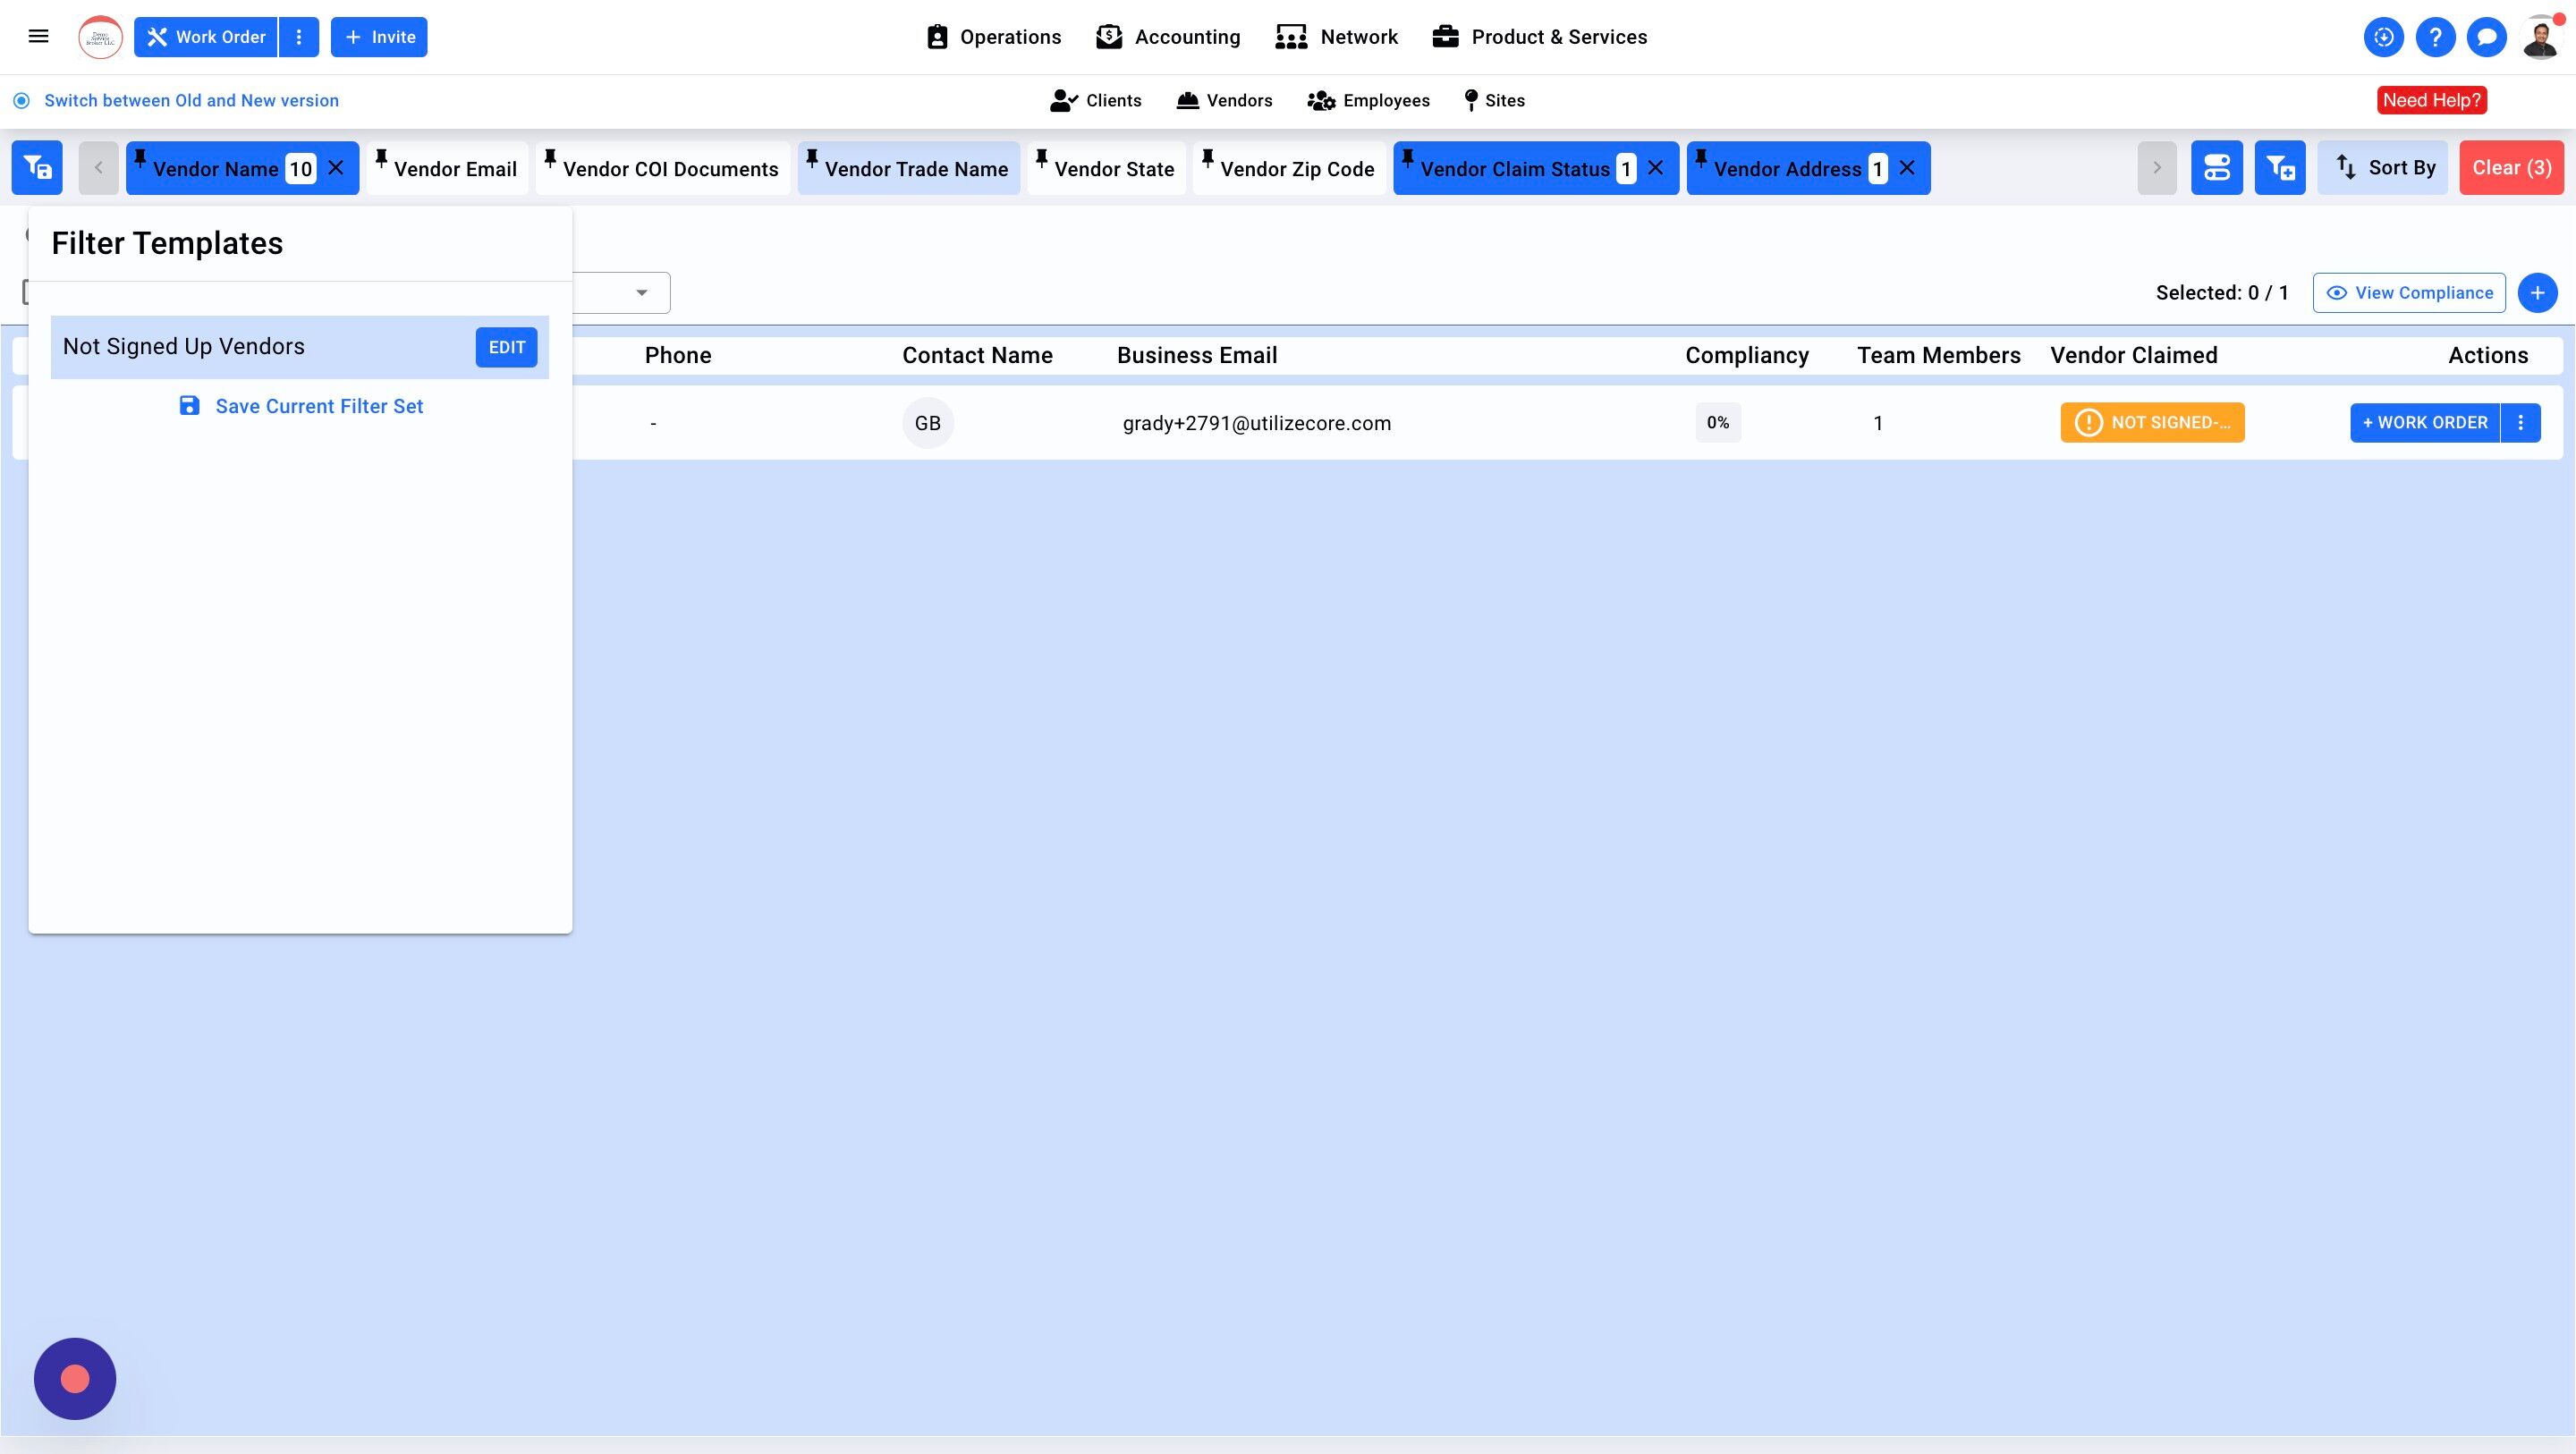Open the hamburger main menu
The height and width of the screenshot is (1454, 2576).
38,37
